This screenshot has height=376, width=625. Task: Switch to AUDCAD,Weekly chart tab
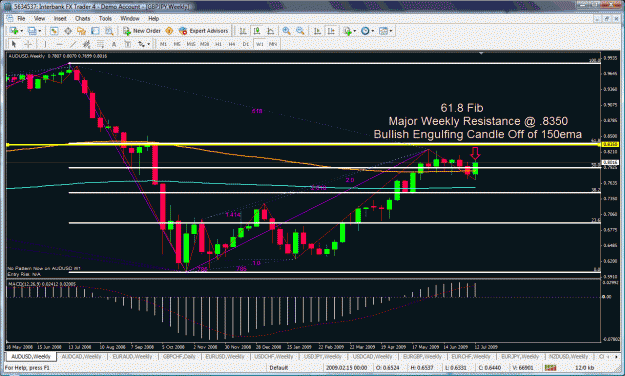pyautogui.click(x=81, y=356)
